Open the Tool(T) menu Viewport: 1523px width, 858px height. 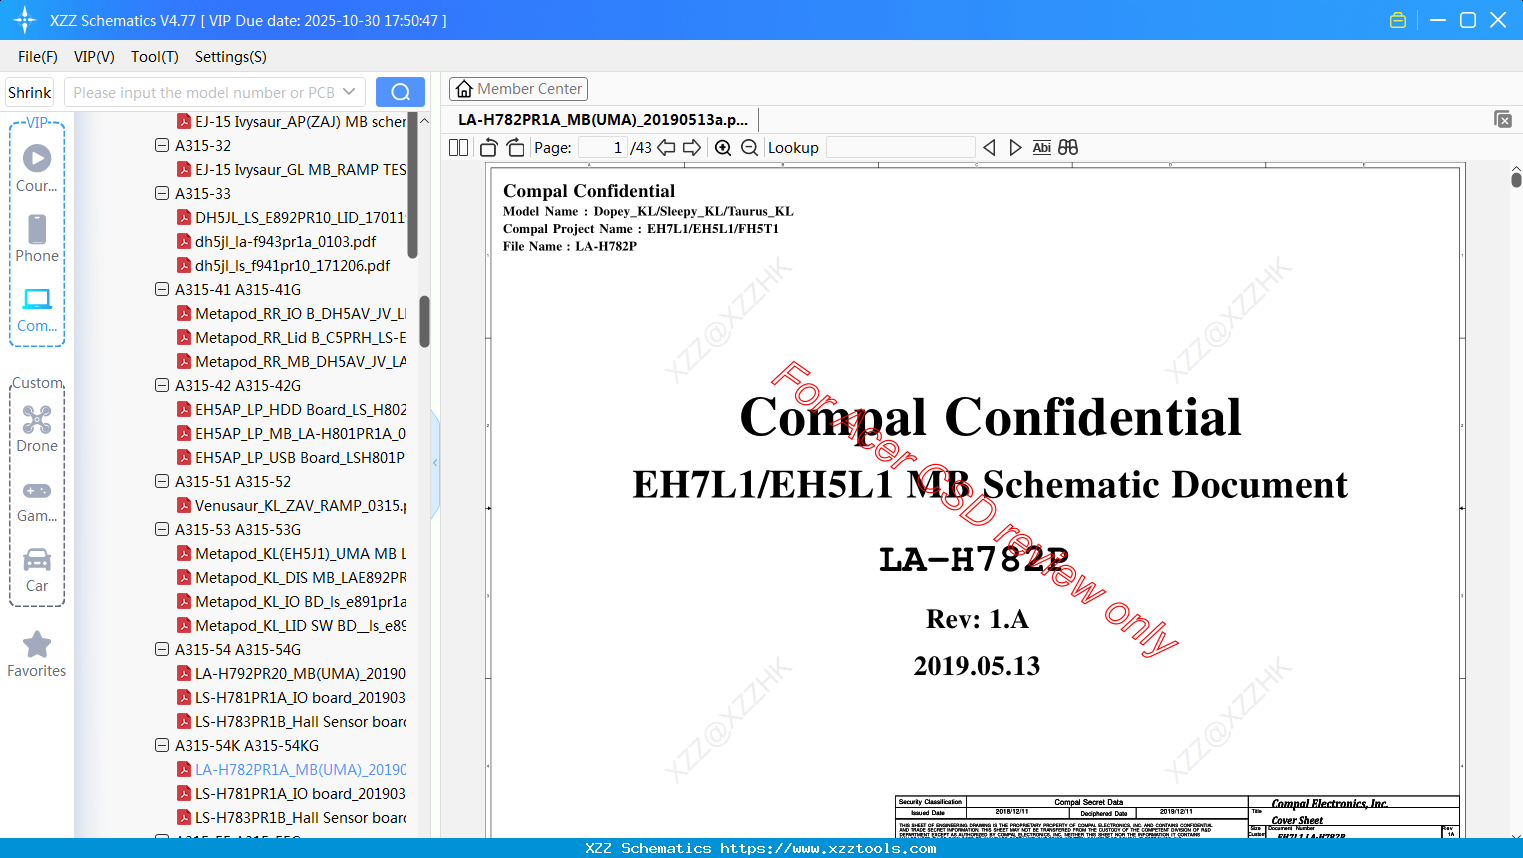[155, 57]
